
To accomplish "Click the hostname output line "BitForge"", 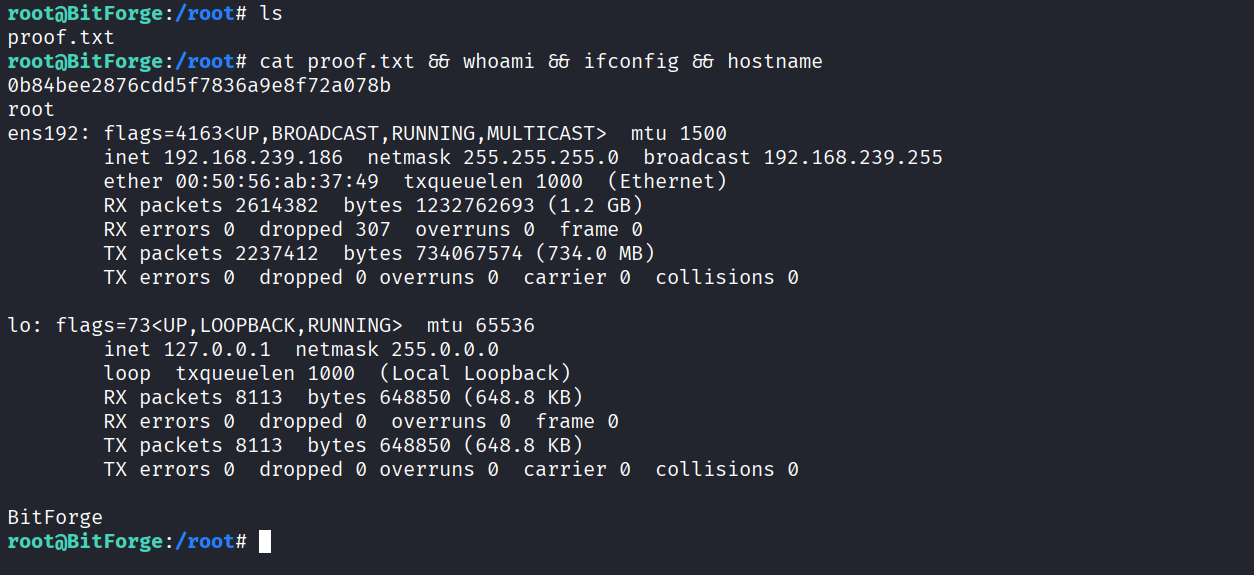I will pos(55,518).
